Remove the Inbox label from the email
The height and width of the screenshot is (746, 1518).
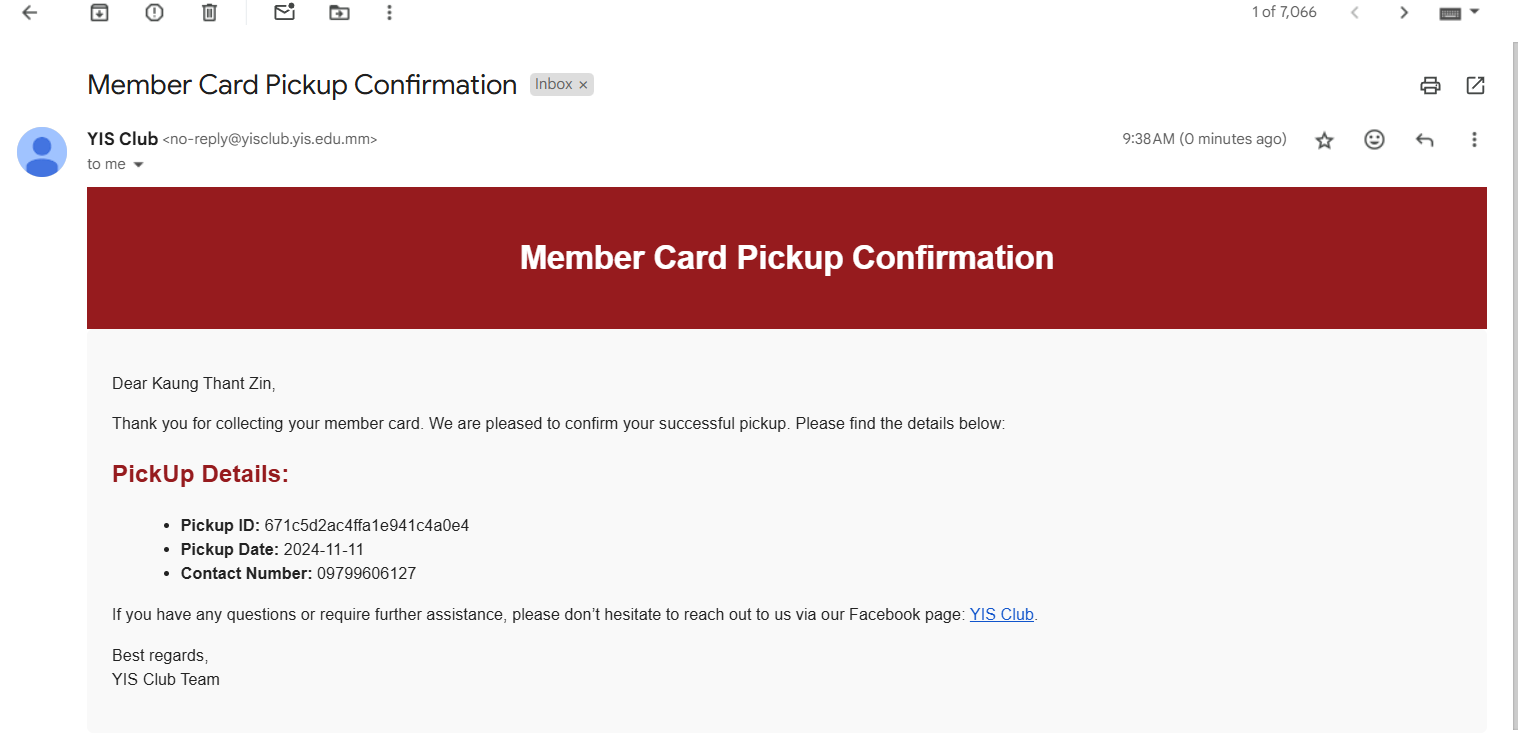coord(583,85)
